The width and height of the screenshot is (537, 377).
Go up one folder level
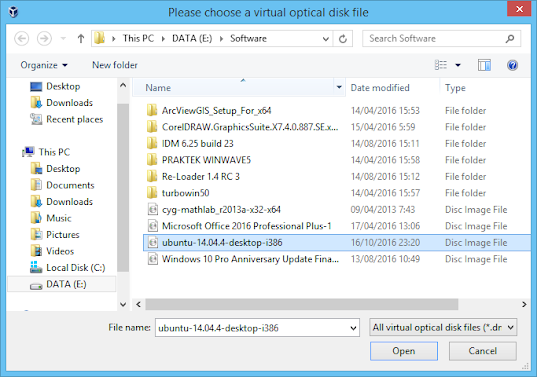tap(81, 38)
